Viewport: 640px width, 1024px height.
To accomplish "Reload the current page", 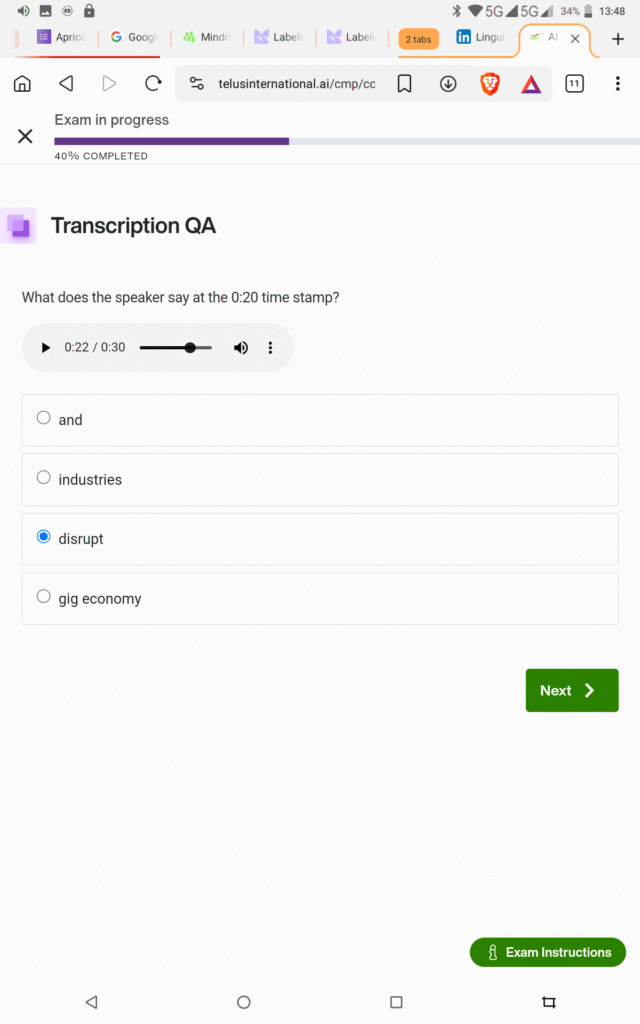I will point(153,84).
